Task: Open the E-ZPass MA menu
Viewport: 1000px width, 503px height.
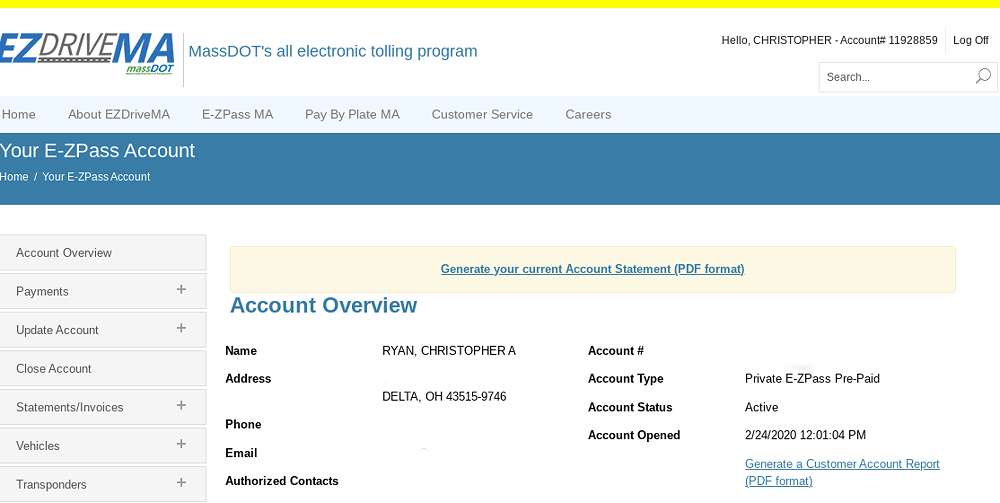Action: (237, 115)
